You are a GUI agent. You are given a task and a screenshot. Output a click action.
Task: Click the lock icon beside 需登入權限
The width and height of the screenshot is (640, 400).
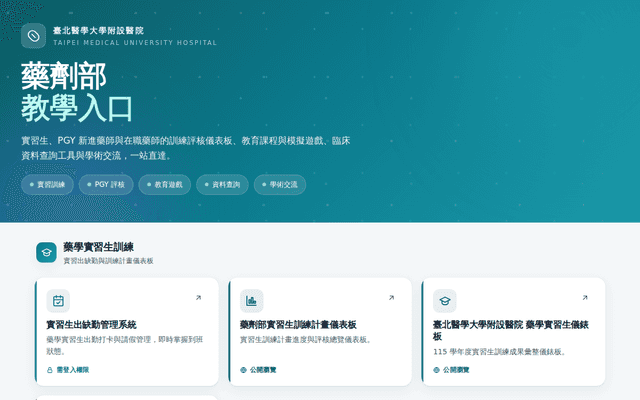click(50, 370)
